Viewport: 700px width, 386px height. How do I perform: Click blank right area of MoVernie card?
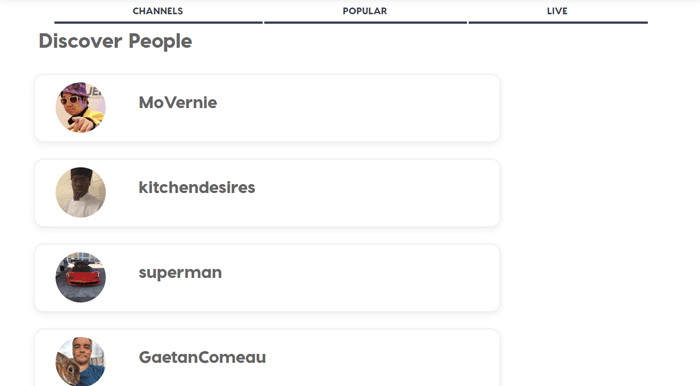point(379,108)
